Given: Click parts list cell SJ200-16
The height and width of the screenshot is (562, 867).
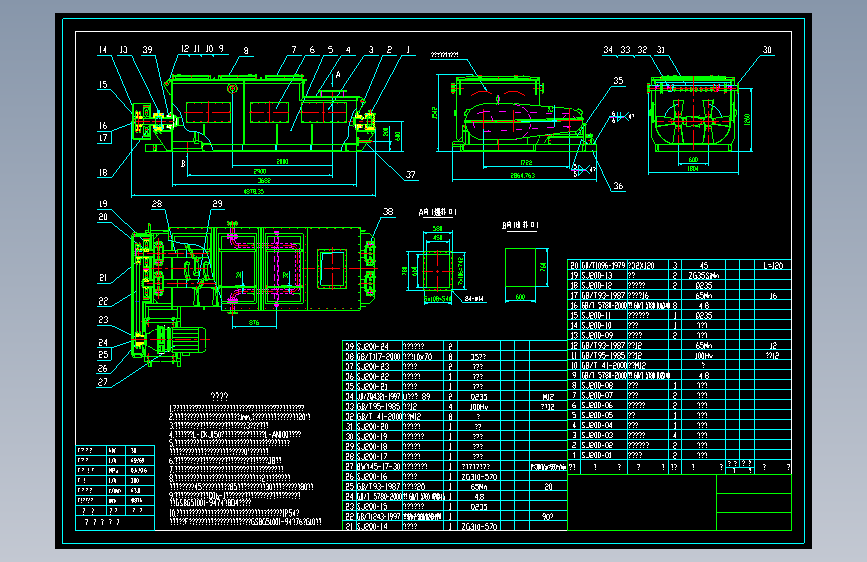Looking at the screenshot, I should point(373,476).
